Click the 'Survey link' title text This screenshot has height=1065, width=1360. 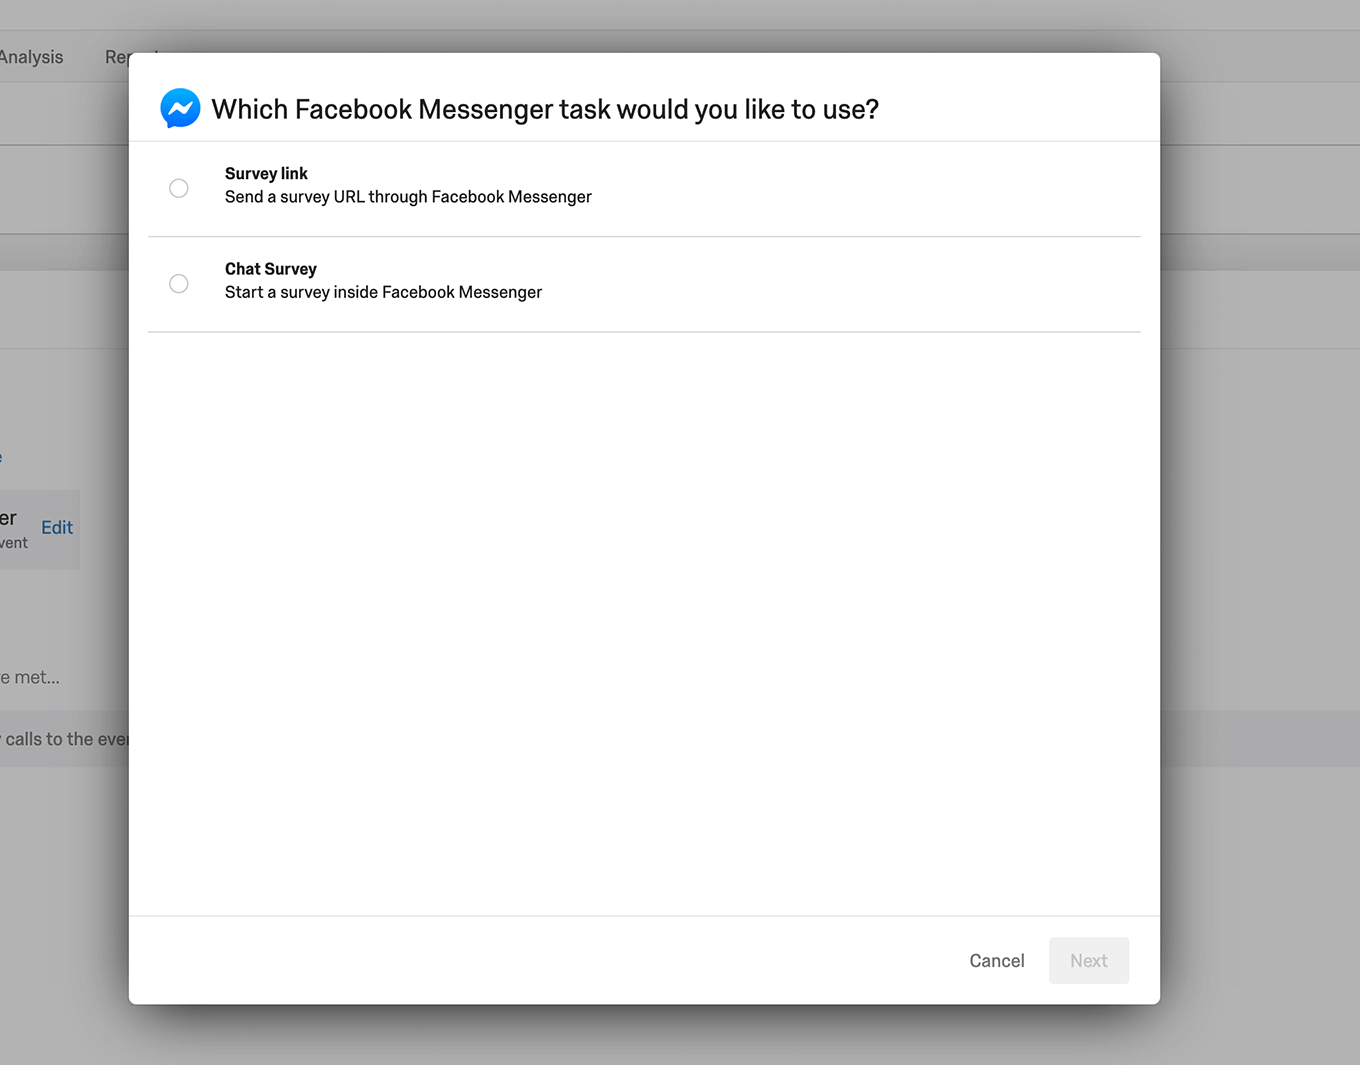click(266, 174)
